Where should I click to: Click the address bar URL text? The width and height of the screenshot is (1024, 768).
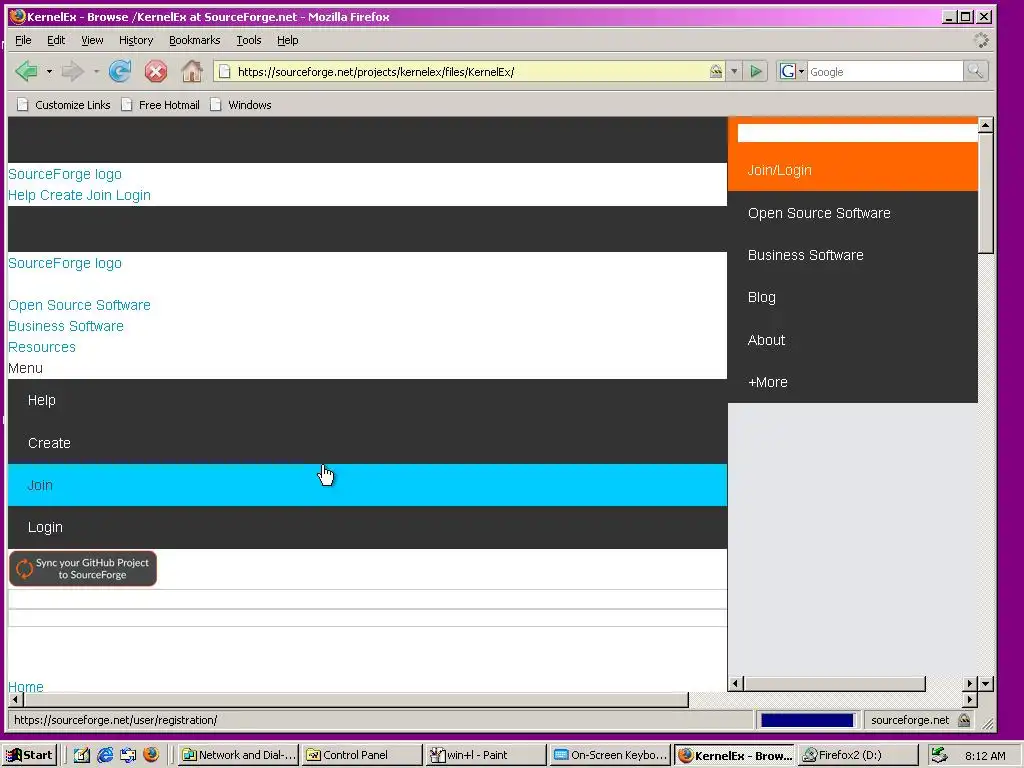tap(376, 72)
